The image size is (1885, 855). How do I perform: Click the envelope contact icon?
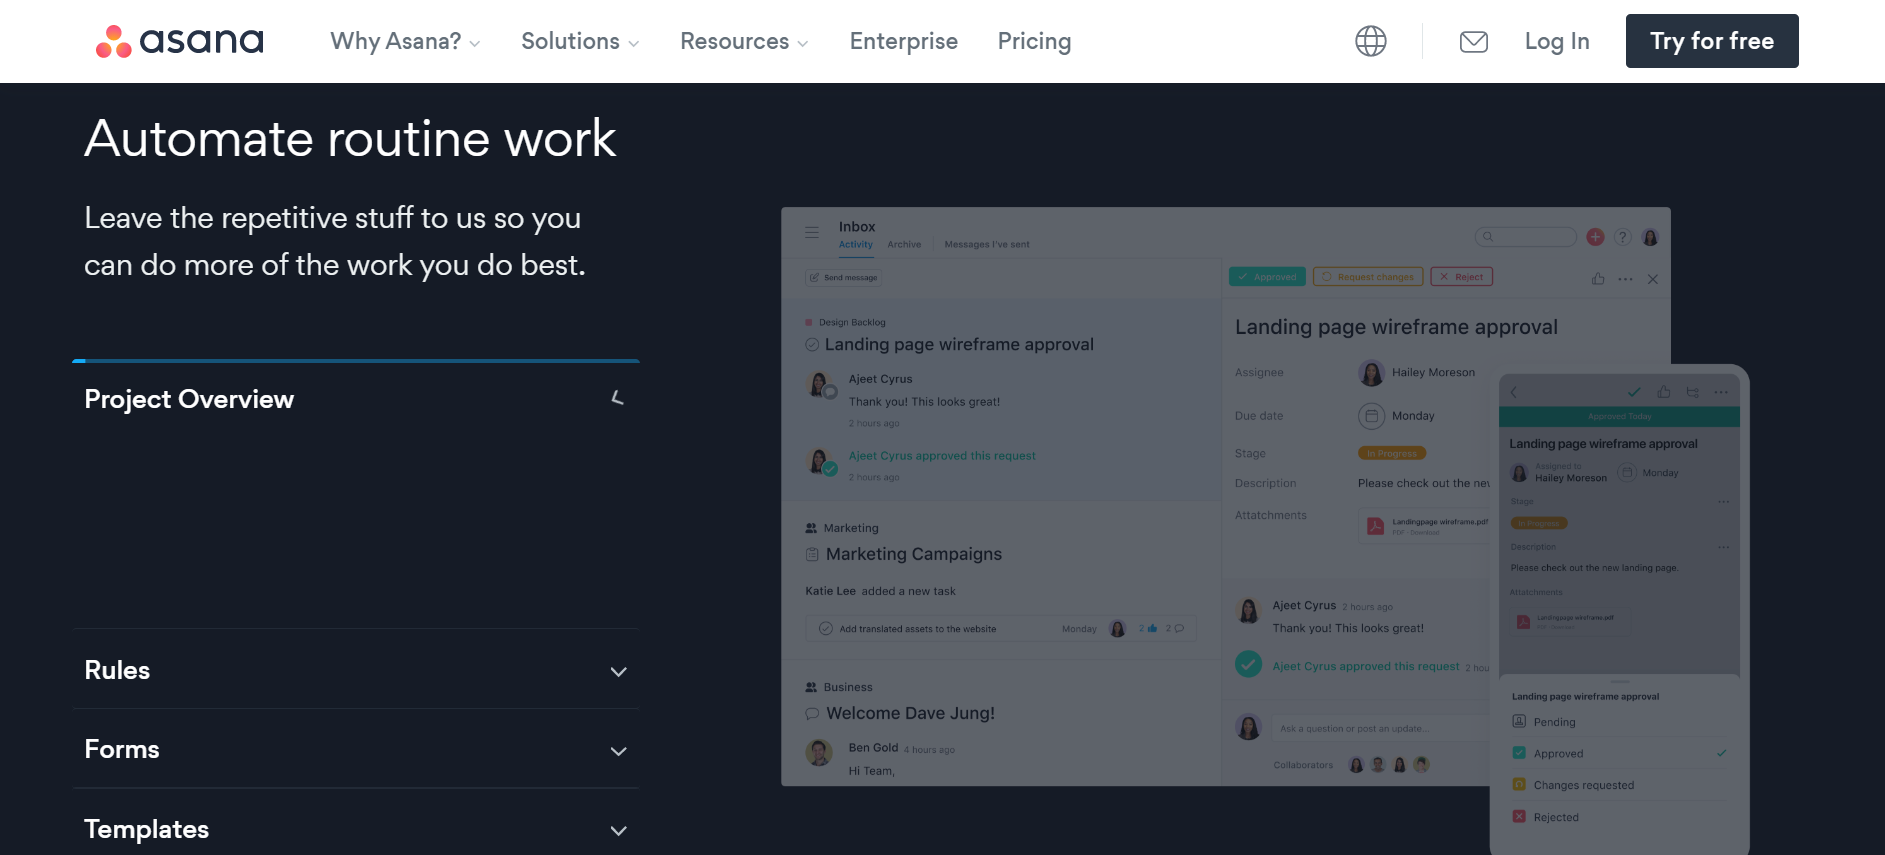1474,41
